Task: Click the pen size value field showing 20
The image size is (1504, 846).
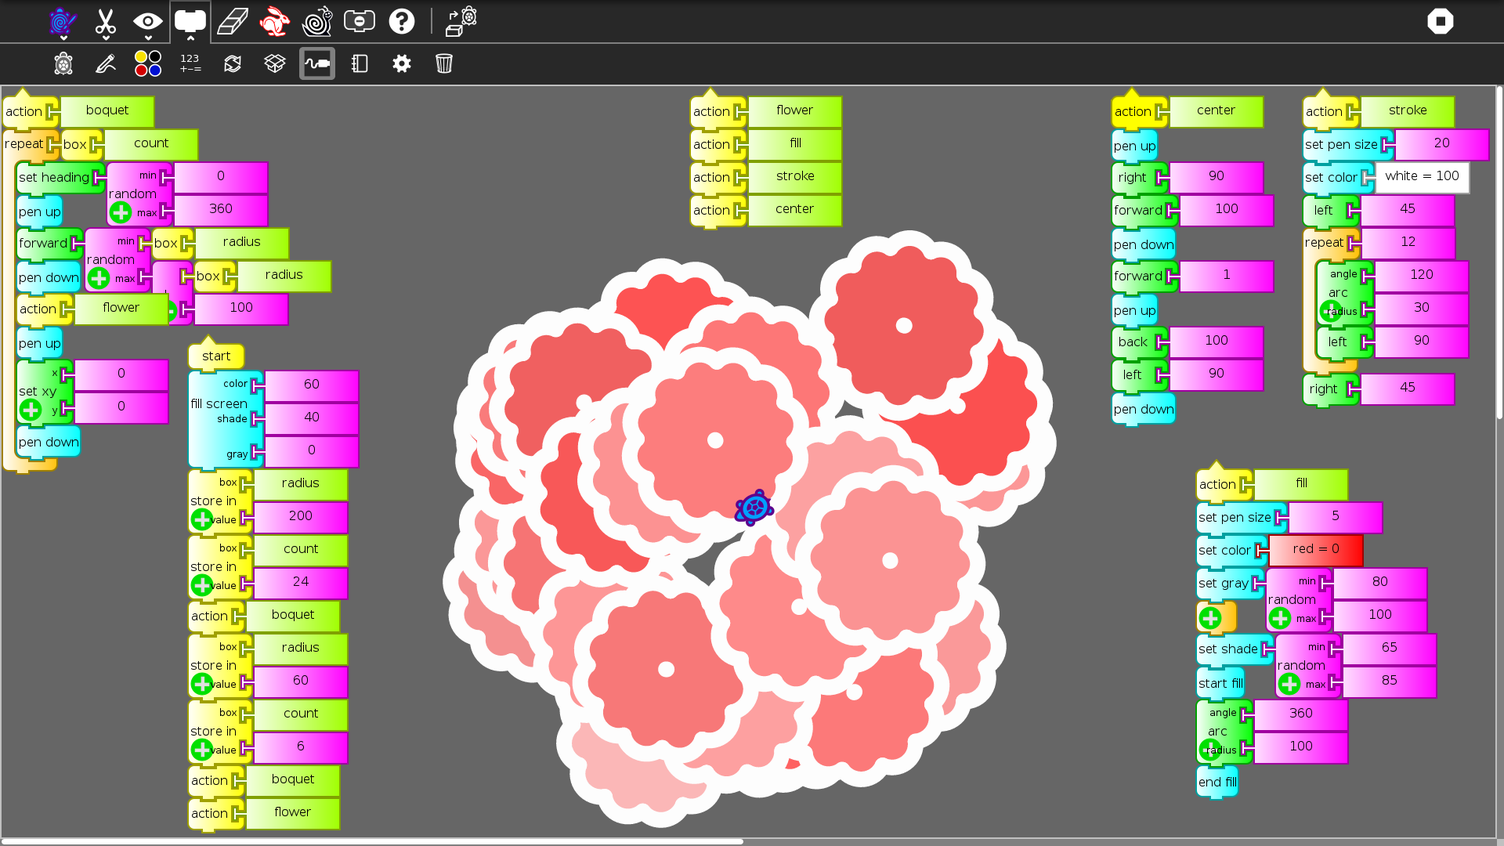Action: point(1441,143)
